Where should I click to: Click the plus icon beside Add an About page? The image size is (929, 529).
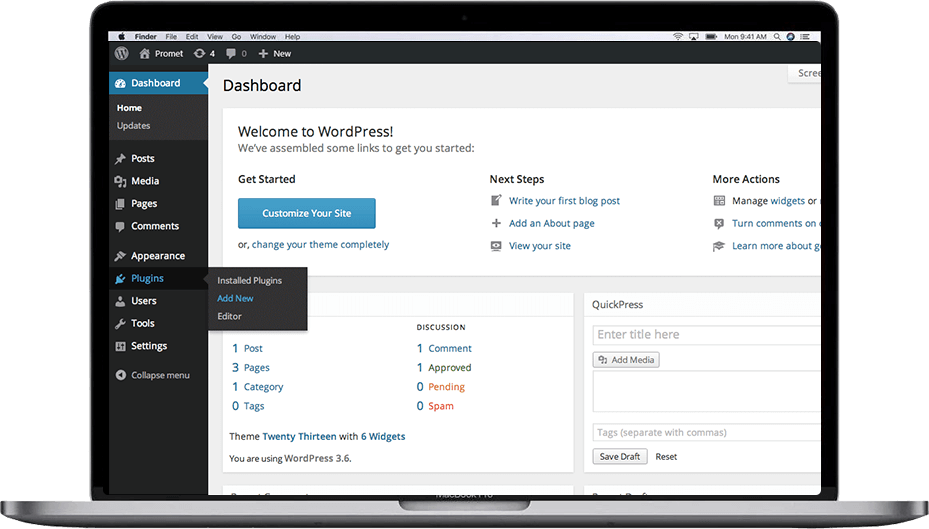pyautogui.click(x=496, y=223)
